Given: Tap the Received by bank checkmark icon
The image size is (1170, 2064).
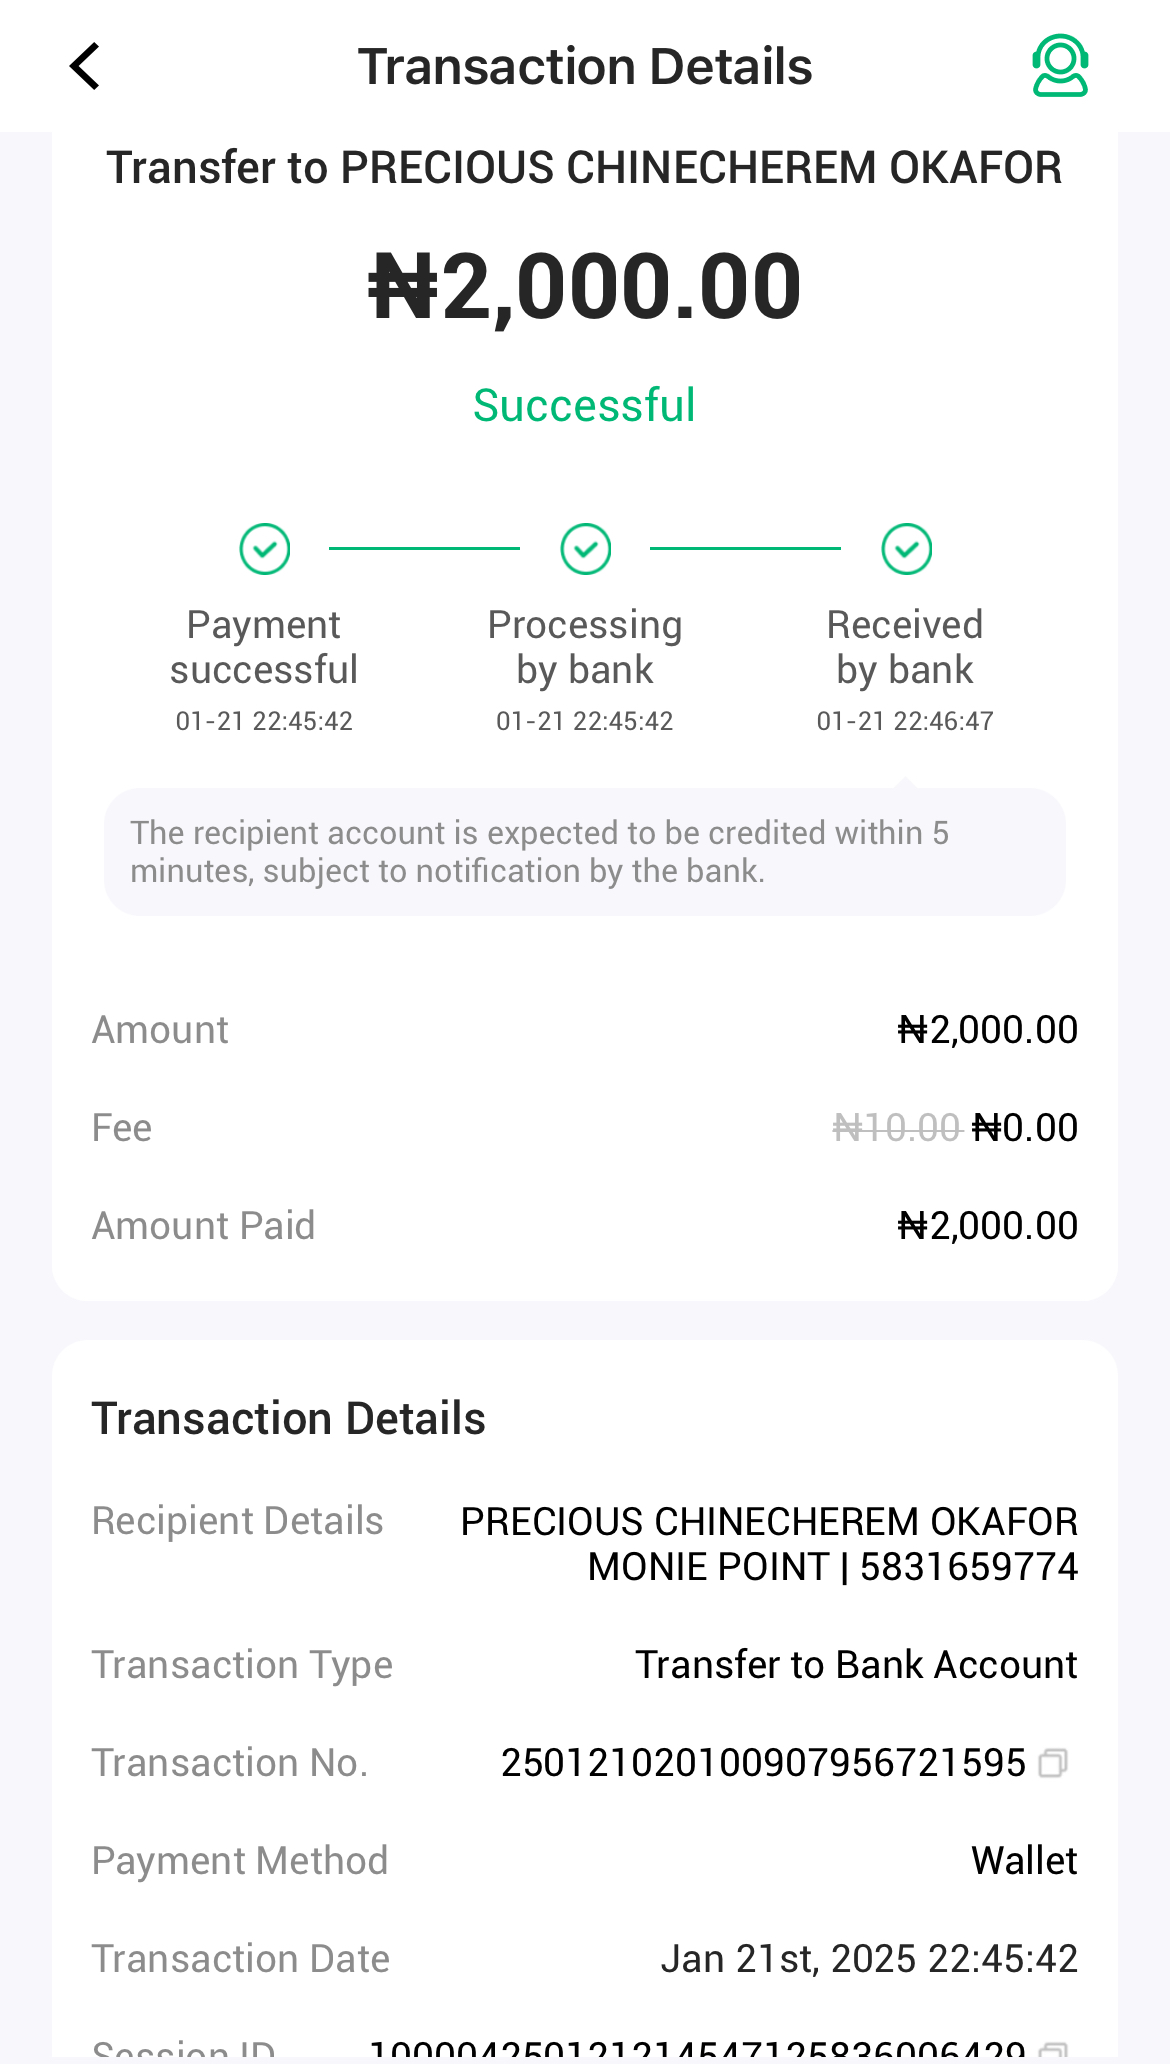Looking at the screenshot, I should click(x=907, y=549).
